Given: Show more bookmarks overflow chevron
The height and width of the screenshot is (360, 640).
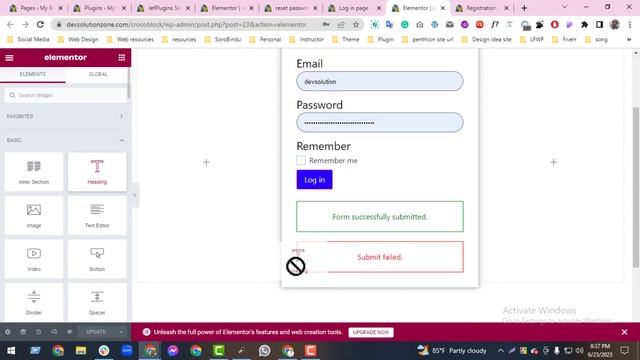Looking at the screenshot, I should click(x=629, y=40).
